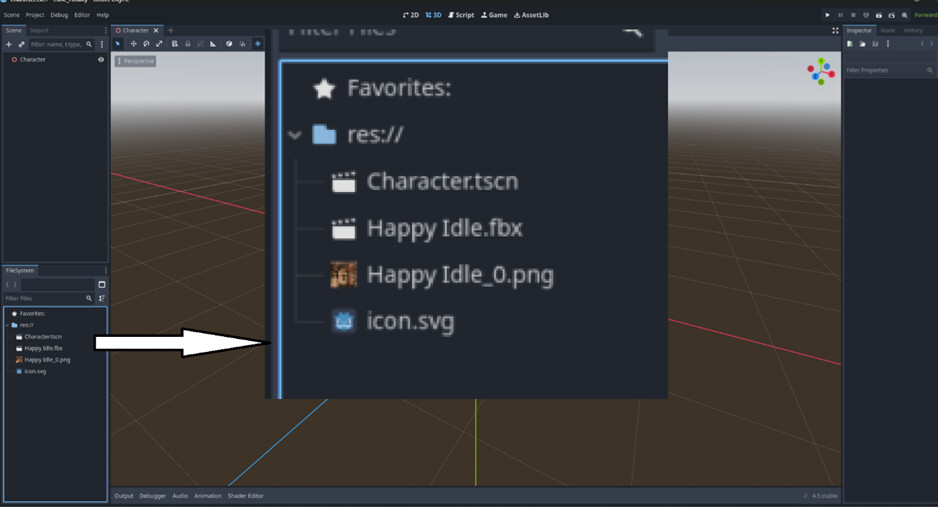The image size is (938, 507).
Task: Toggle distraction-free mode expand icon
Action: click(x=835, y=31)
